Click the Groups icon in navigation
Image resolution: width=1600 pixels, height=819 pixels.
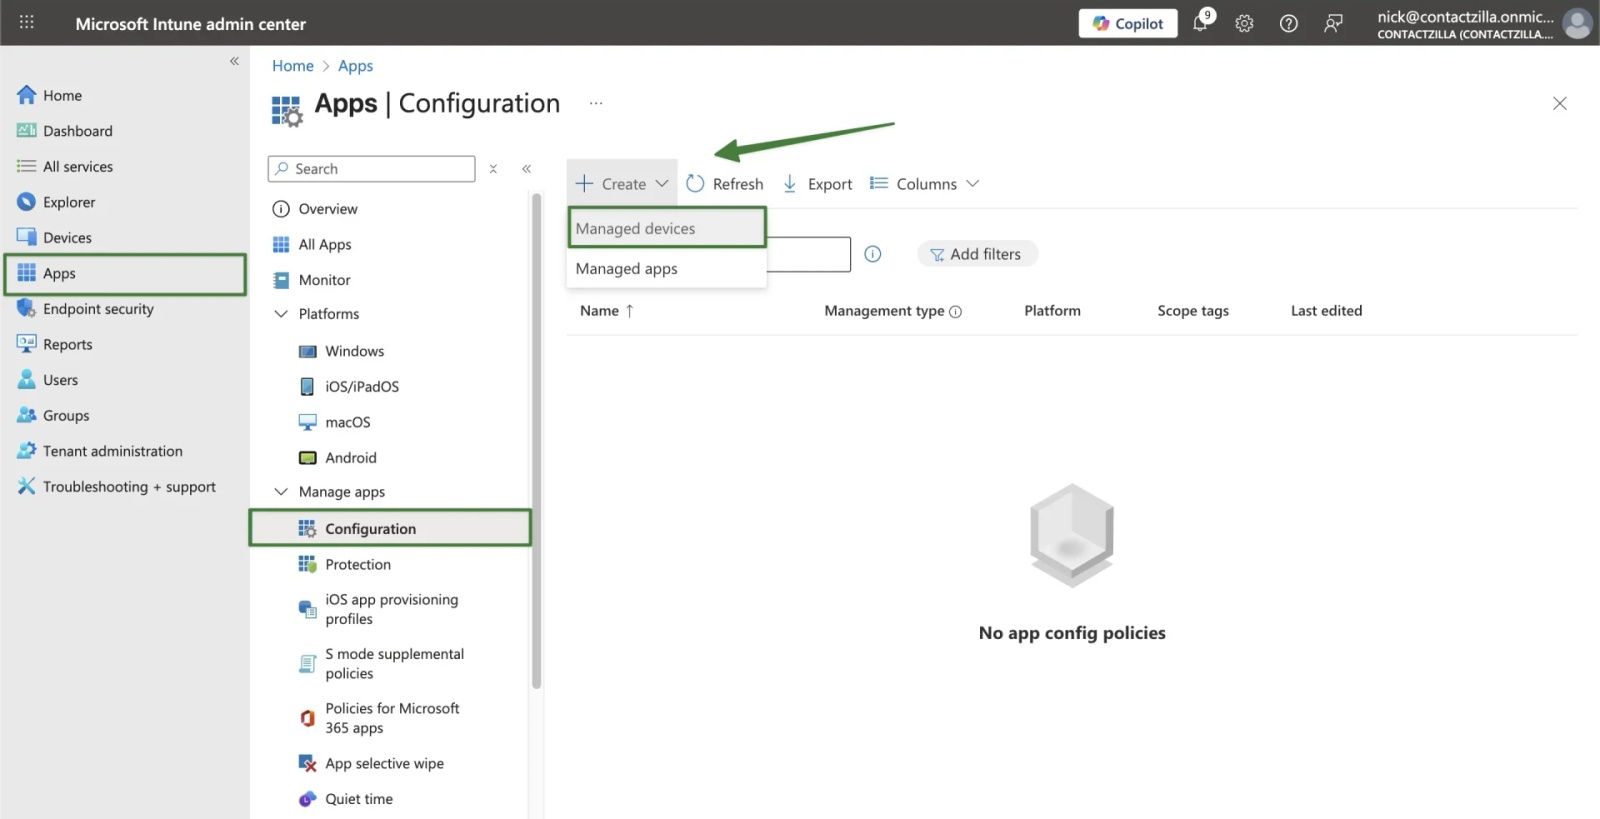click(26, 415)
